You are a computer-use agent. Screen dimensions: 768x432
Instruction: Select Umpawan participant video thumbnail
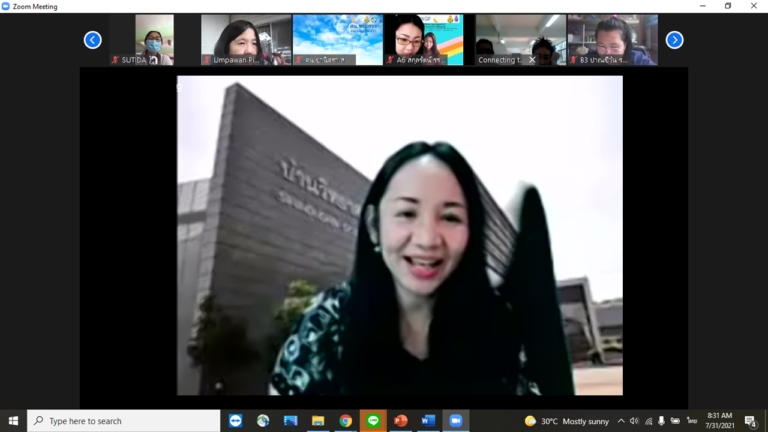(x=243, y=40)
